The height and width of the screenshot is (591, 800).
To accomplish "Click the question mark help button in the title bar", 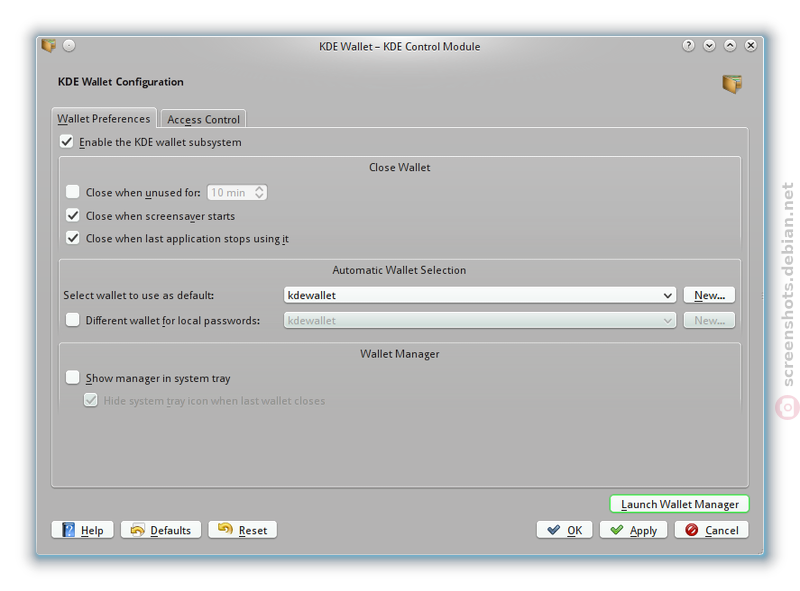I will 688,46.
